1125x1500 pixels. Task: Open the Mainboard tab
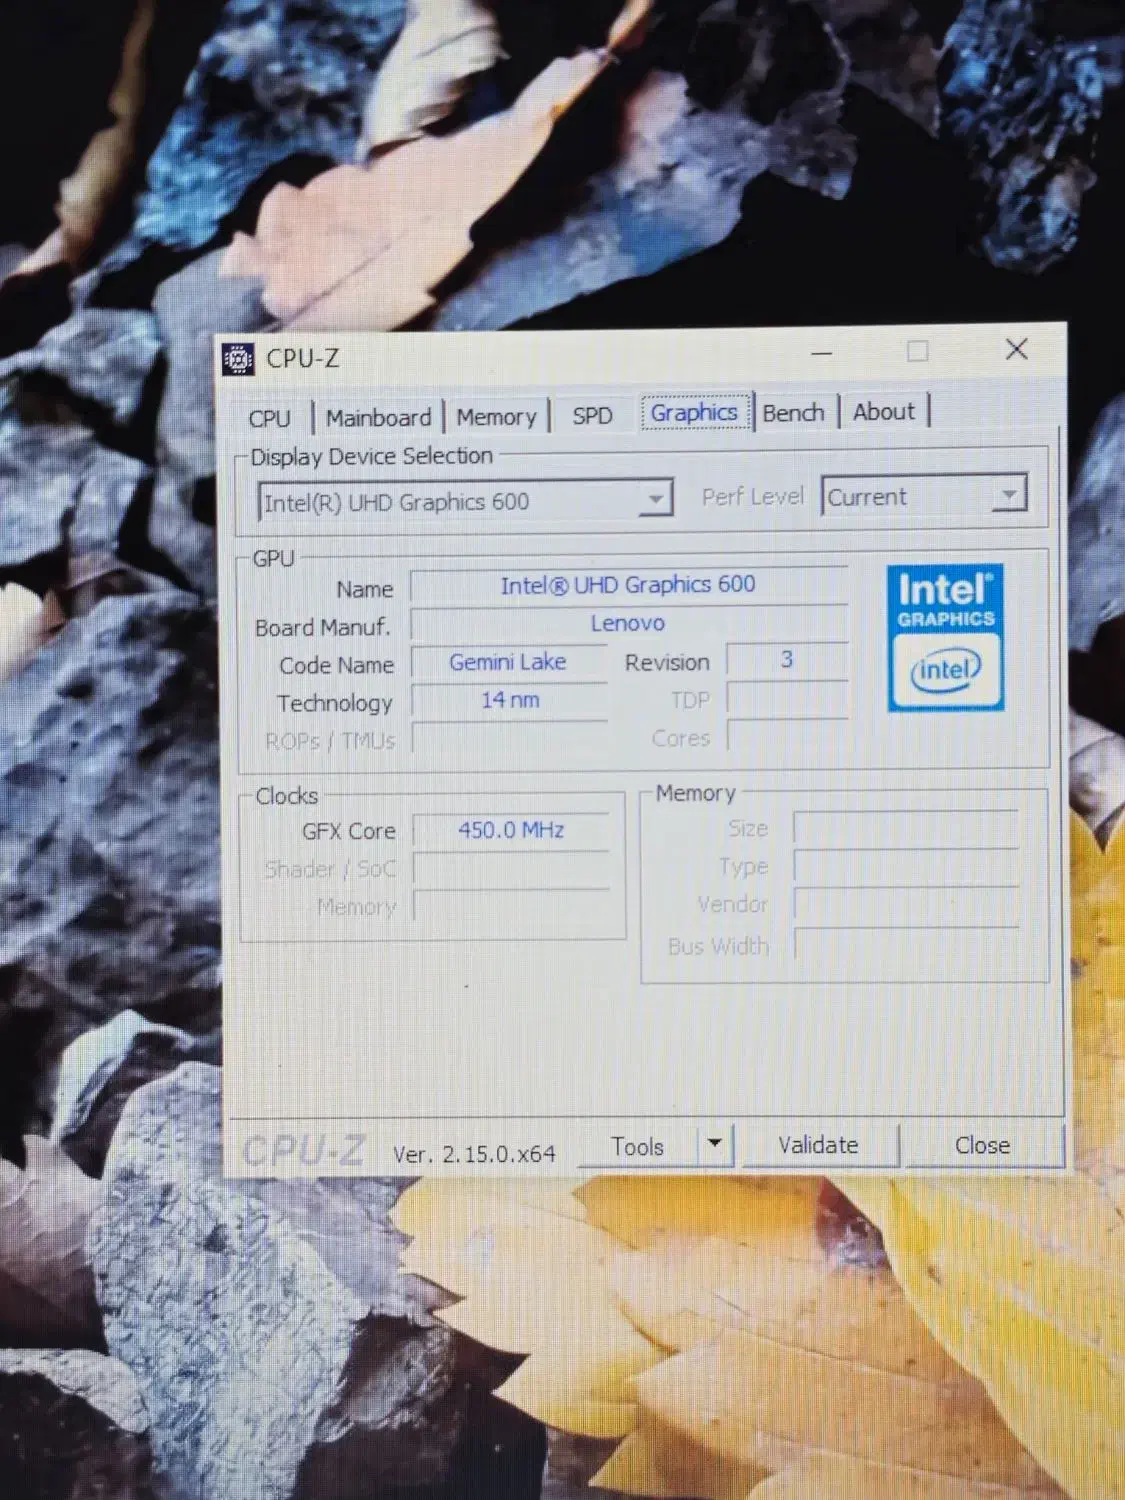[x=378, y=417]
